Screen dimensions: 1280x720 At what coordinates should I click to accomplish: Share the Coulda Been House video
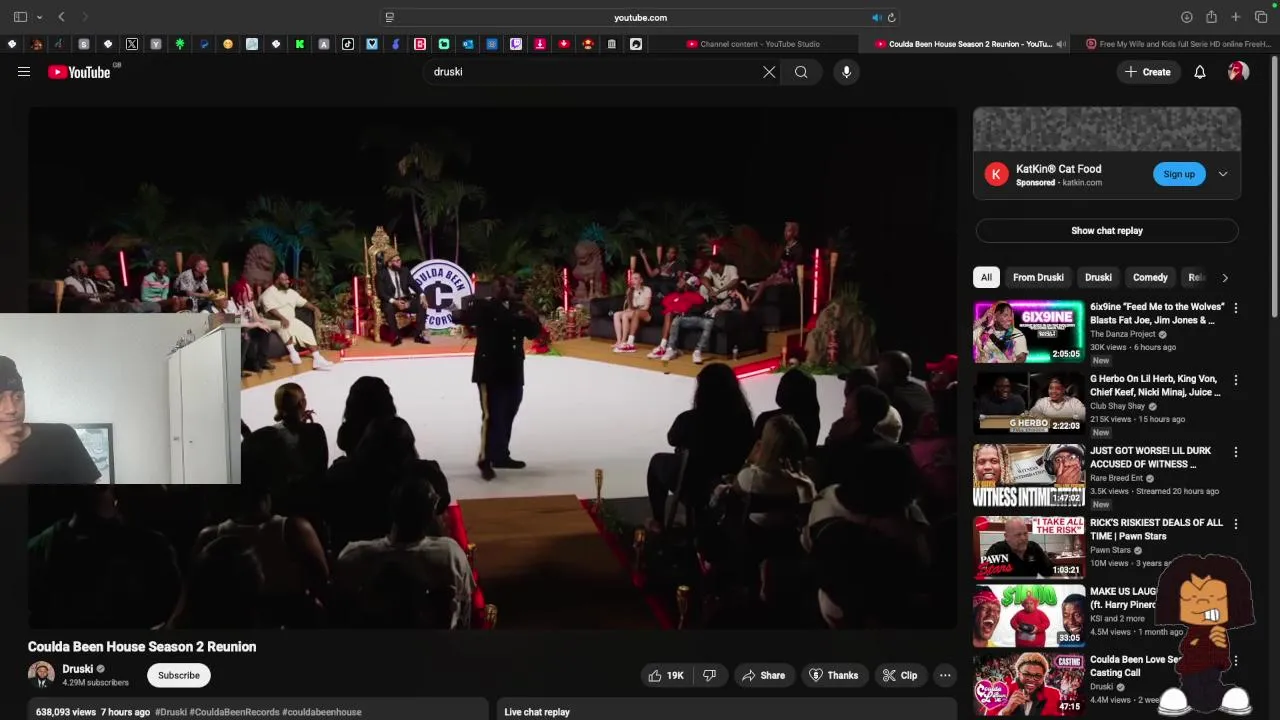[x=763, y=675]
